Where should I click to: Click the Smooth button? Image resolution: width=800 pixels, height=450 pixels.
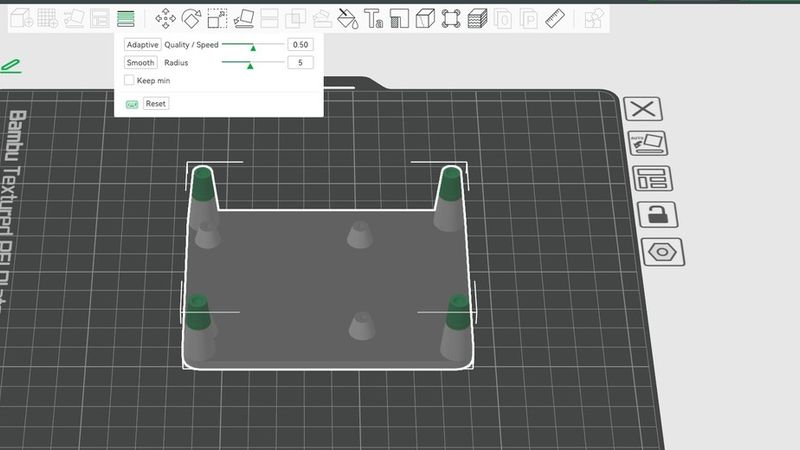pyautogui.click(x=140, y=63)
